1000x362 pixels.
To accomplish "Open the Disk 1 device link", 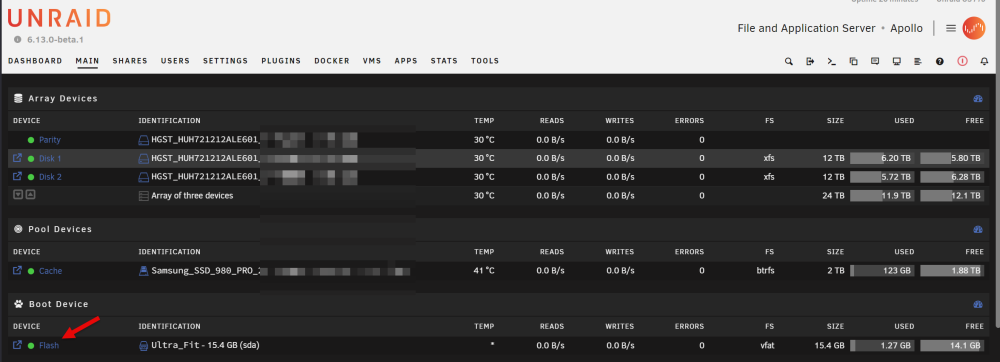I will 50,158.
